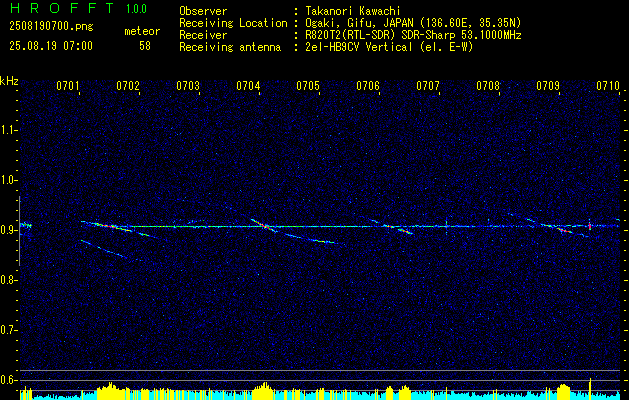This screenshot has width=629, height=400.
Task: Click the 0704 time marker
Action: click(x=248, y=85)
